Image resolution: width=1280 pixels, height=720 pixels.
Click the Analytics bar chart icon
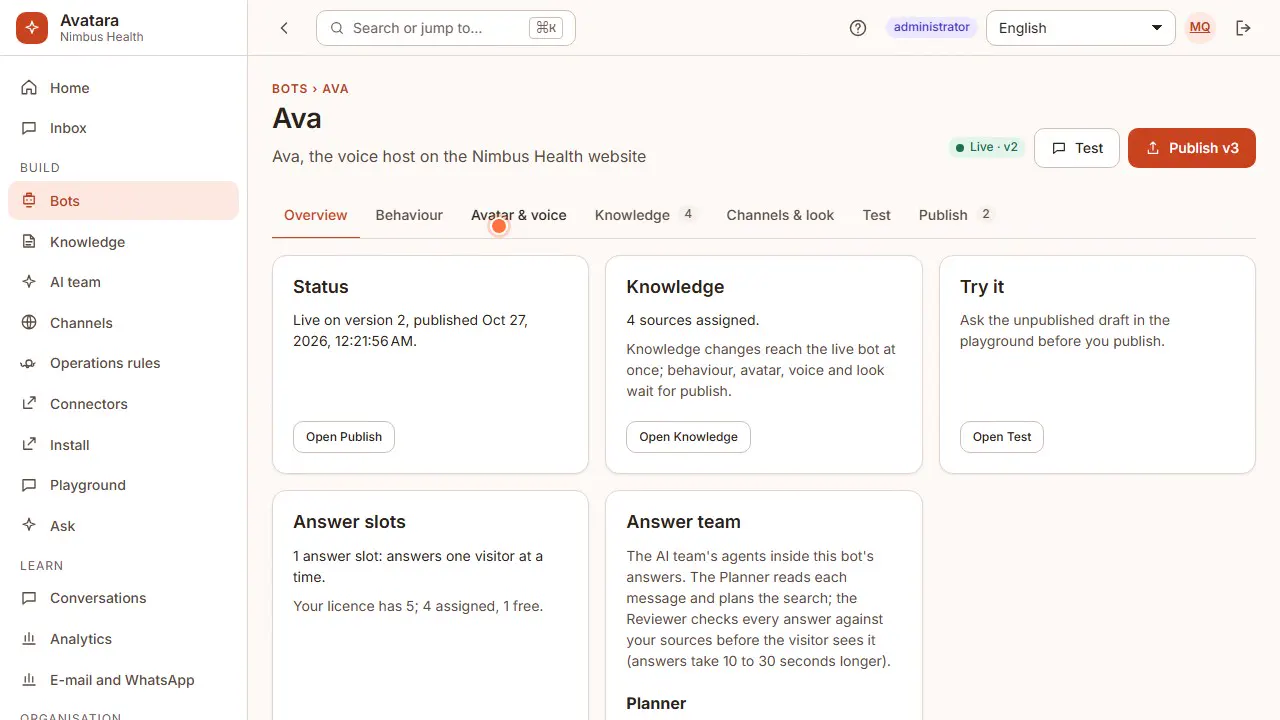29,639
